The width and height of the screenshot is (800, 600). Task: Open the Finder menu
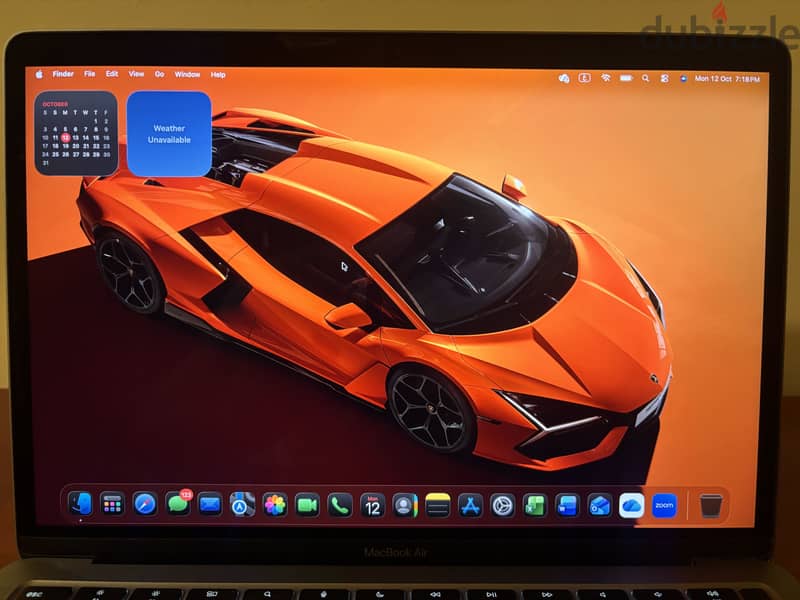click(63, 74)
